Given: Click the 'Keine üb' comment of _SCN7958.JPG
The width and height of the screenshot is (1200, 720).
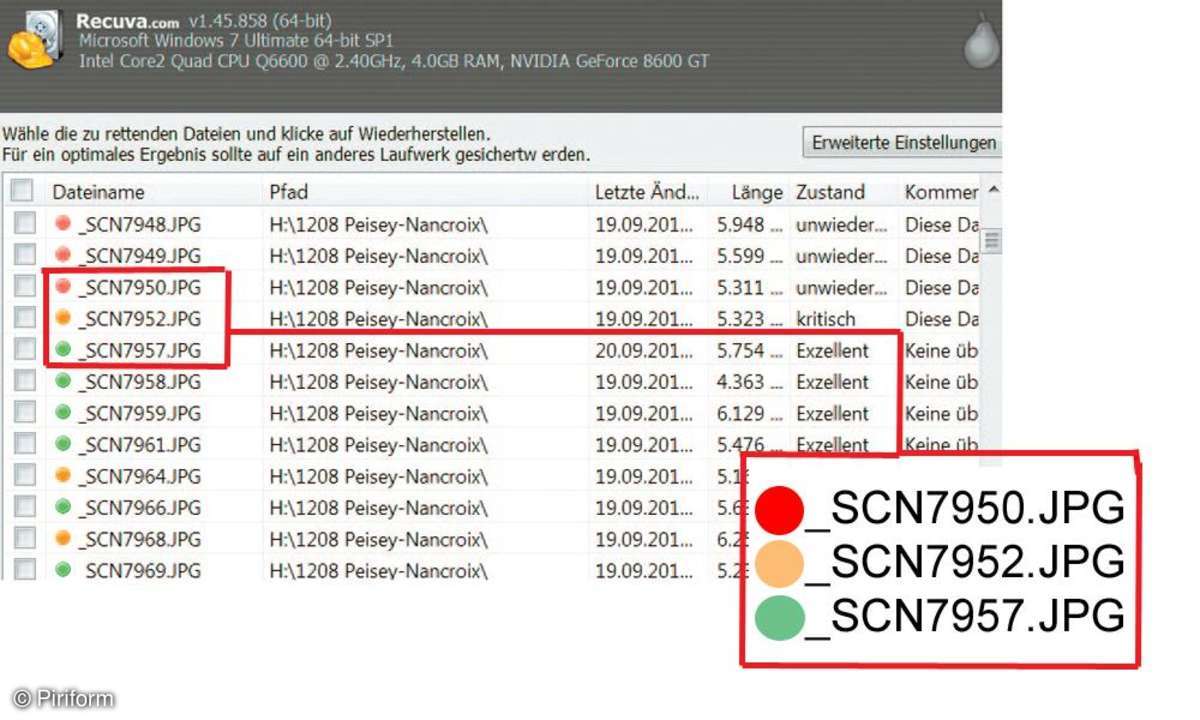Looking at the screenshot, I should coord(941,382).
